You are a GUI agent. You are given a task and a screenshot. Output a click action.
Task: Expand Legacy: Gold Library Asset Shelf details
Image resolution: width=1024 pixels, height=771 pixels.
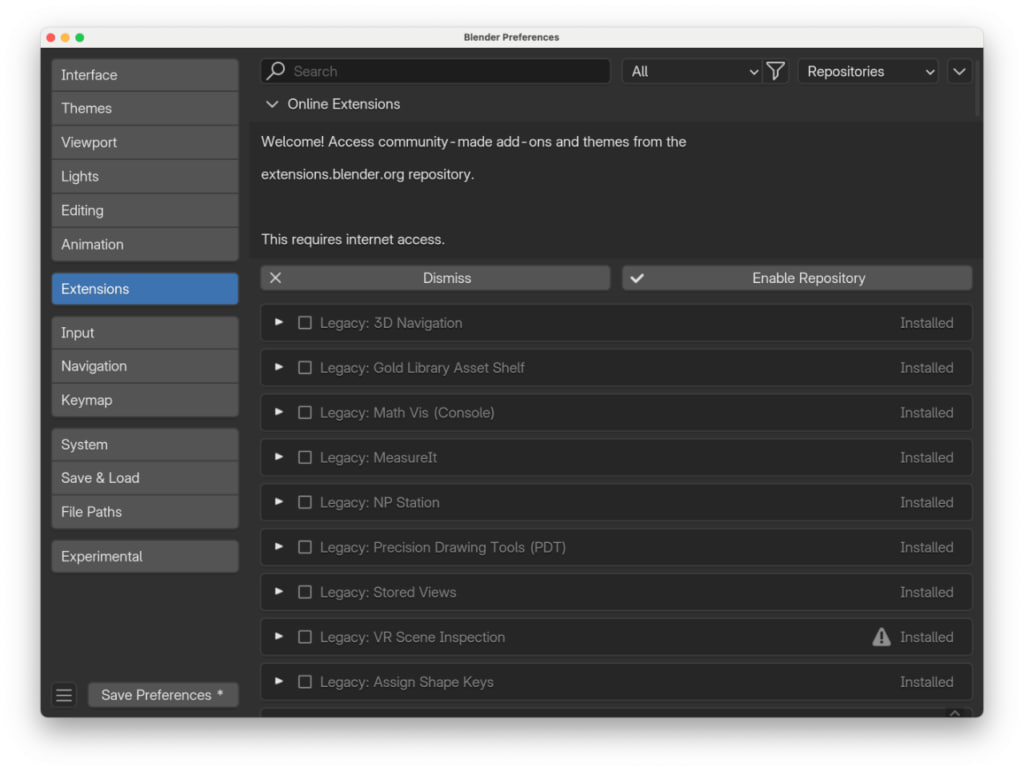tap(279, 368)
